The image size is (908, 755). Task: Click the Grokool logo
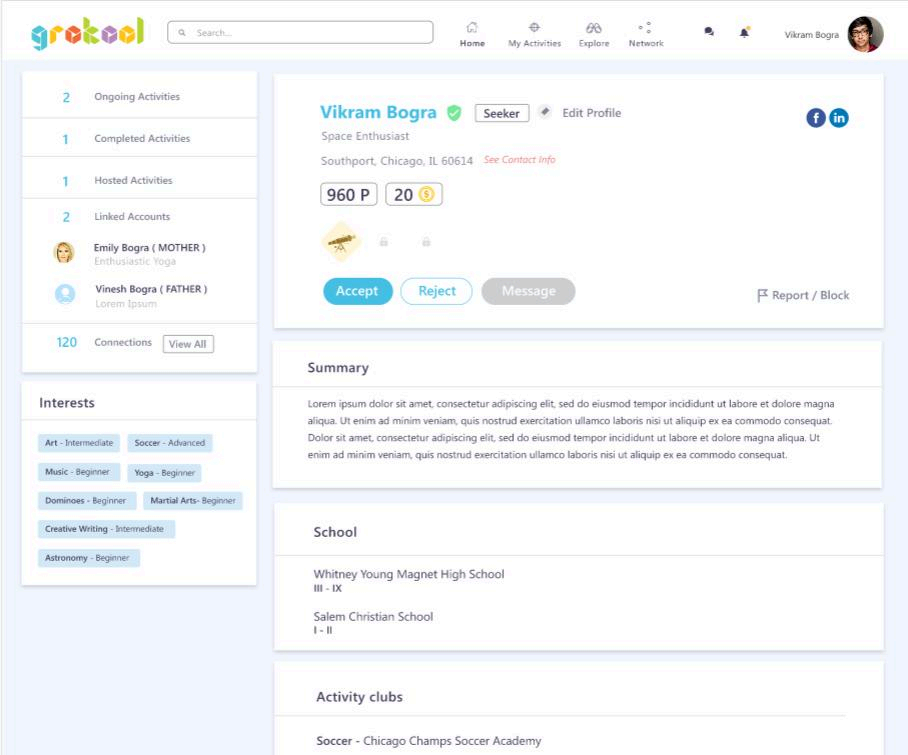tap(88, 33)
